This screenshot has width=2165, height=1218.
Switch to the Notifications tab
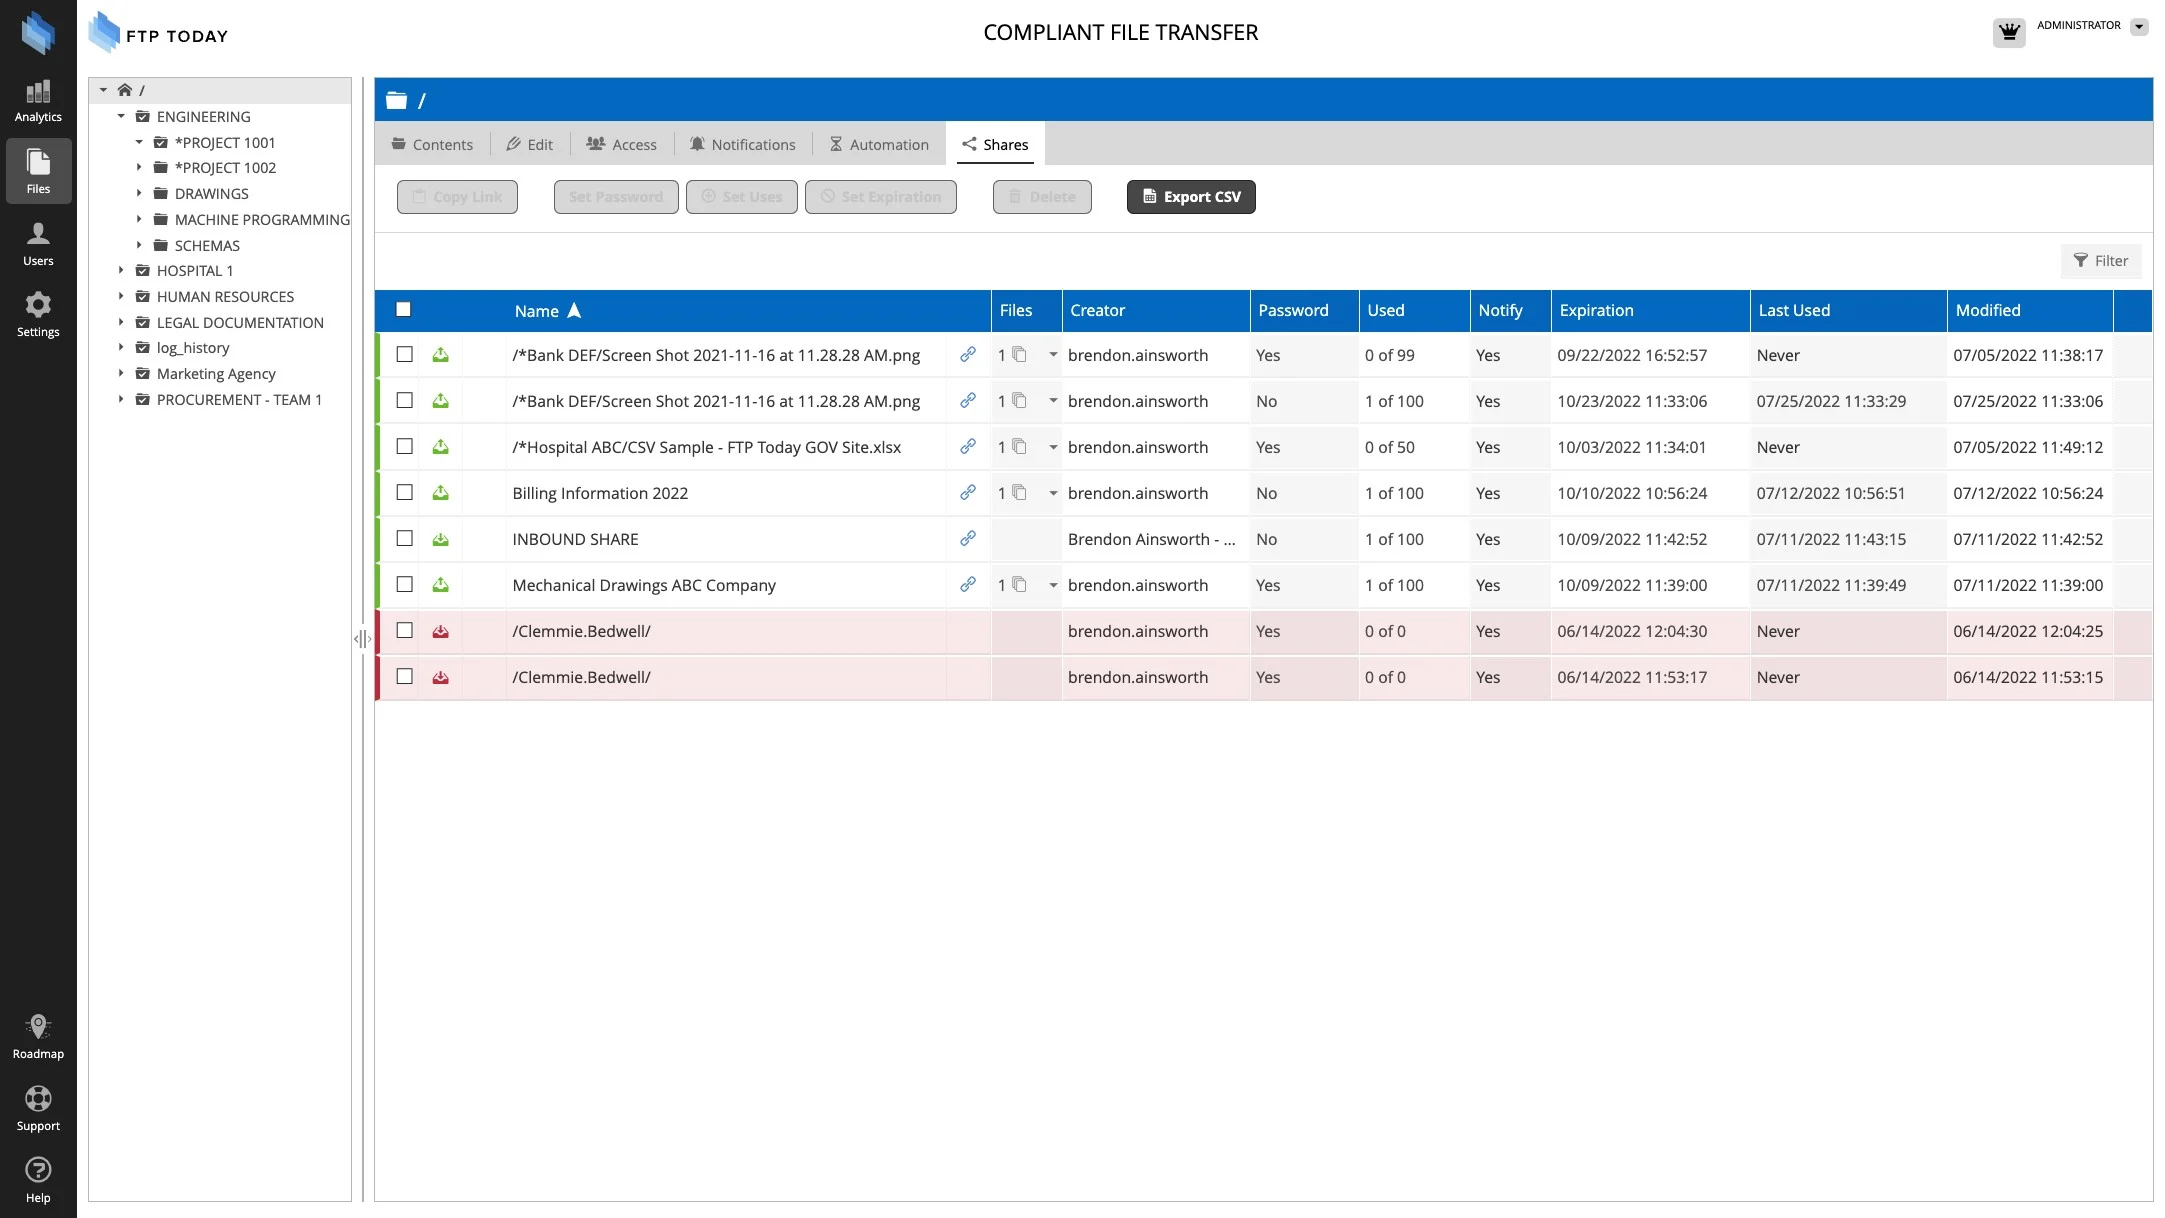click(742, 145)
